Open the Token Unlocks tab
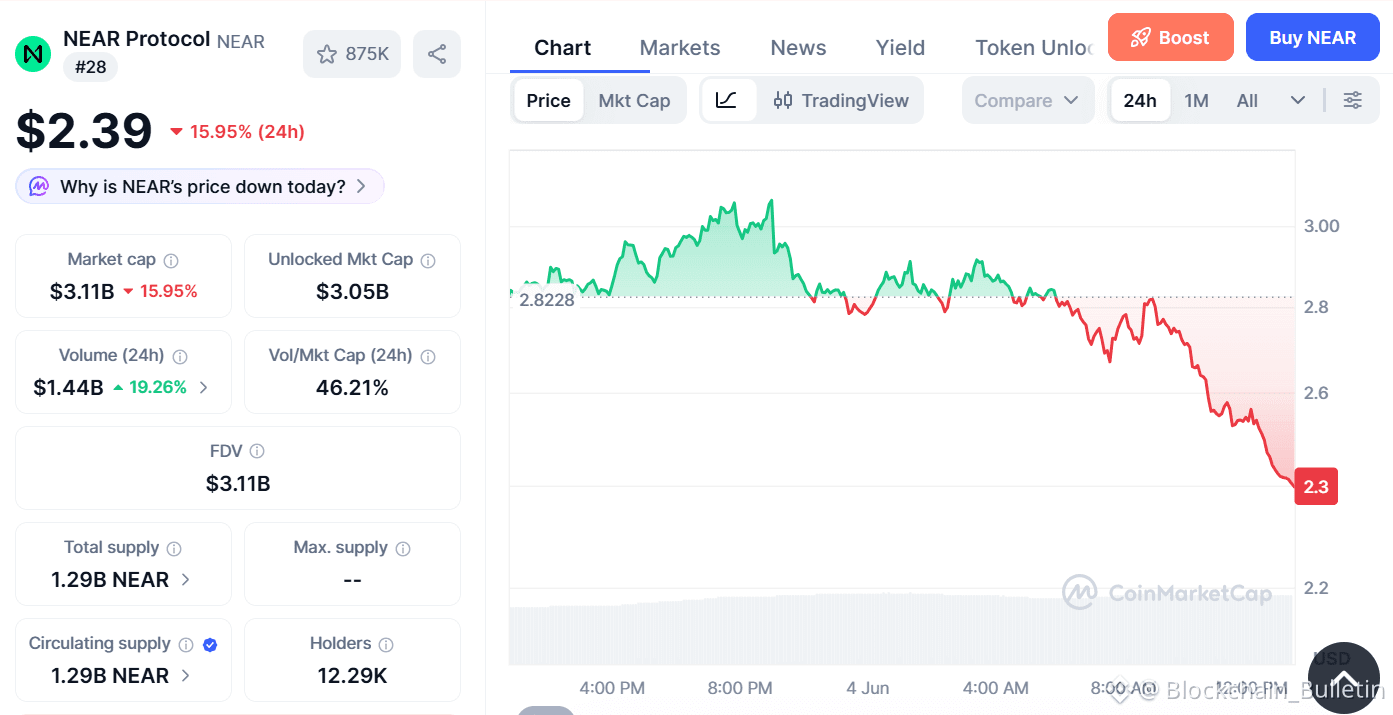The image size is (1393, 715). pos(1034,48)
